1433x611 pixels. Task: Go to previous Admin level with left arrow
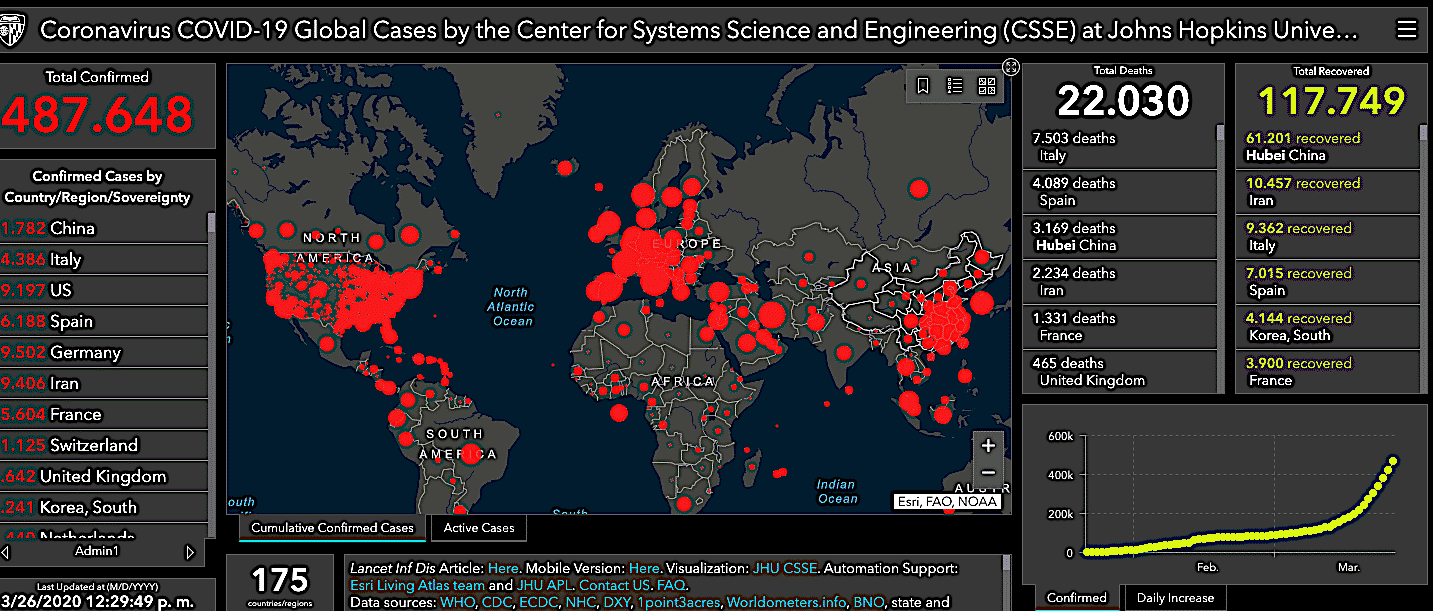pyautogui.click(x=6, y=551)
